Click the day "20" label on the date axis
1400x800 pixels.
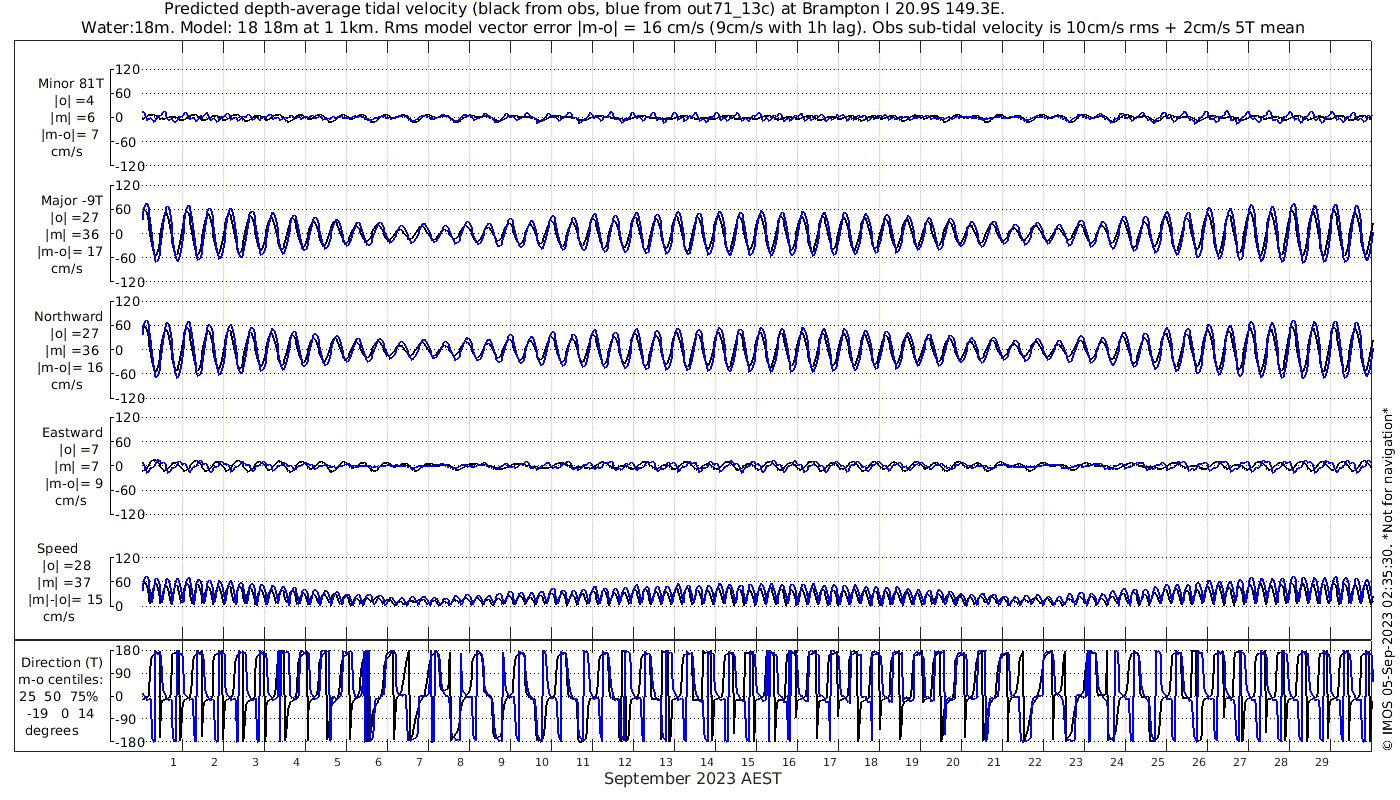click(x=953, y=762)
